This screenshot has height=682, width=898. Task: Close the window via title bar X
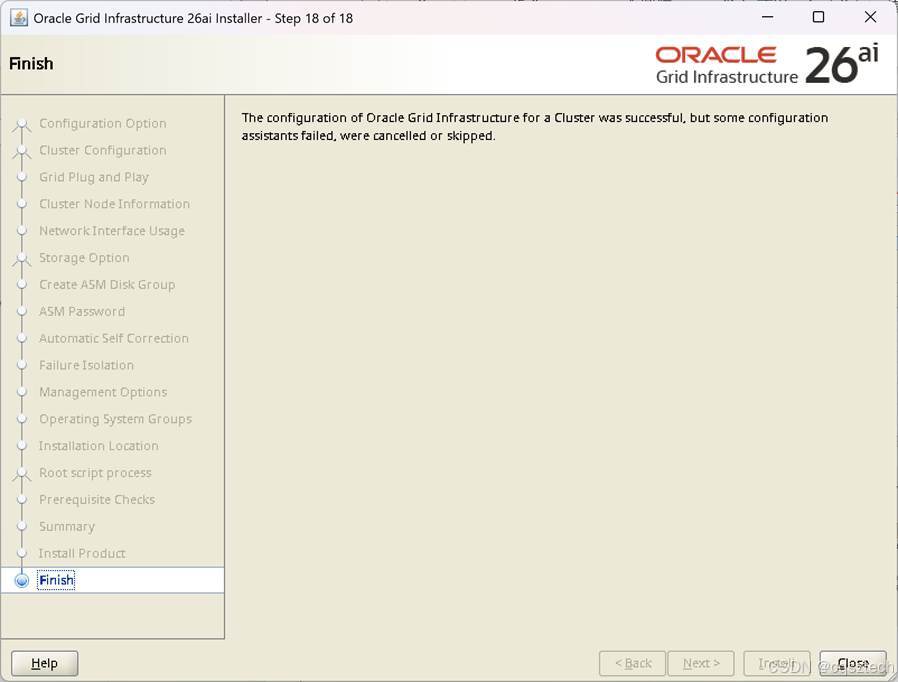click(x=870, y=17)
